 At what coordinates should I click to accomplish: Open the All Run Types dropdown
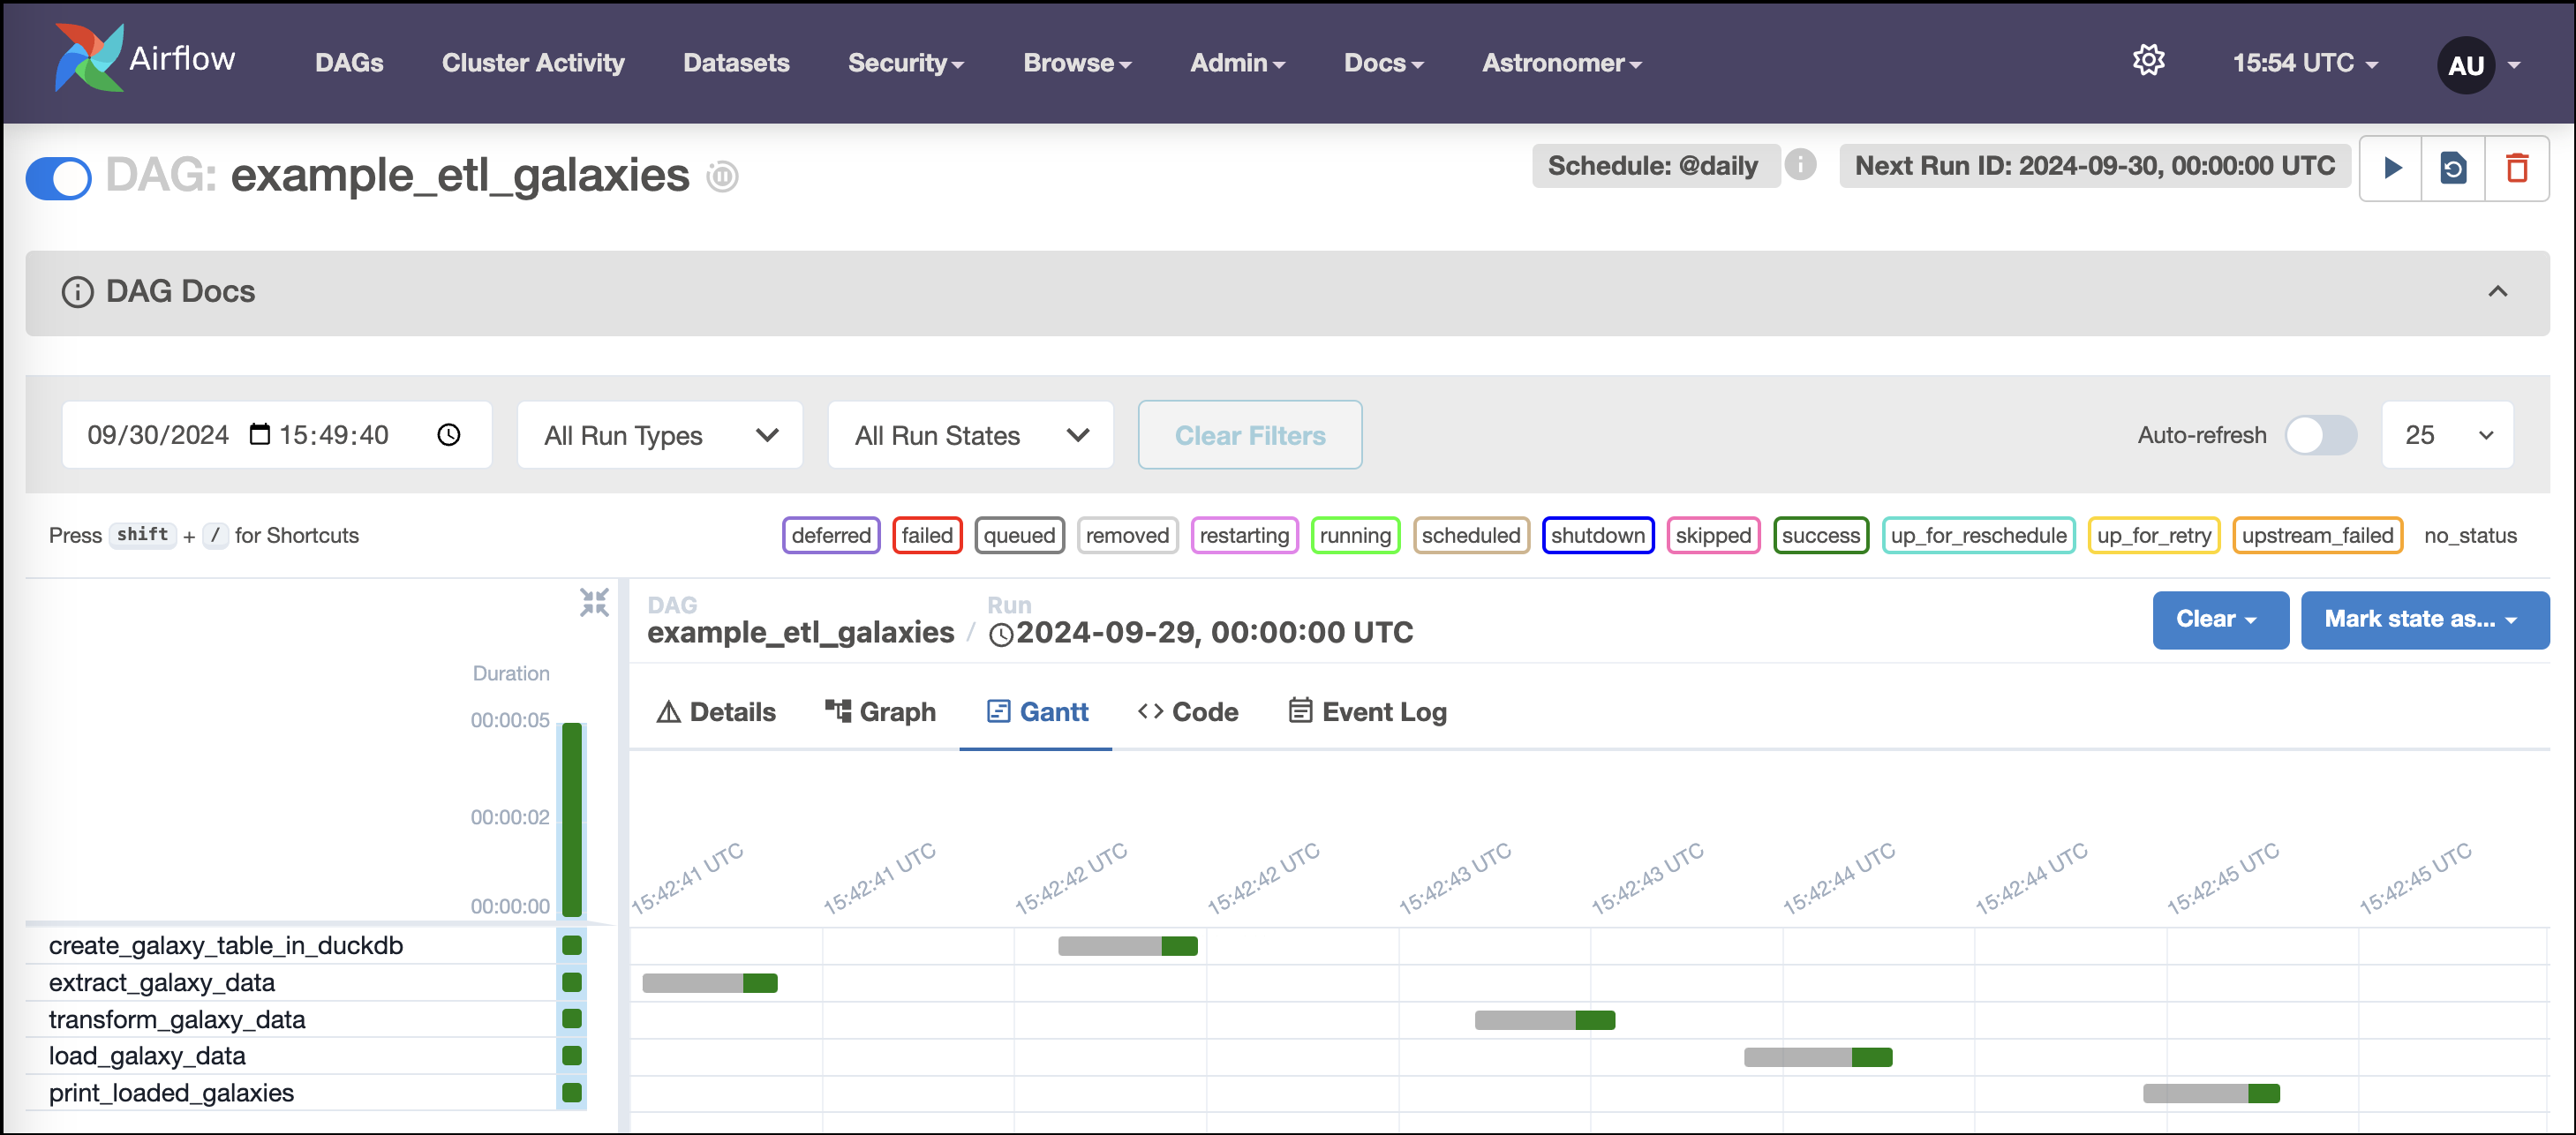660,434
